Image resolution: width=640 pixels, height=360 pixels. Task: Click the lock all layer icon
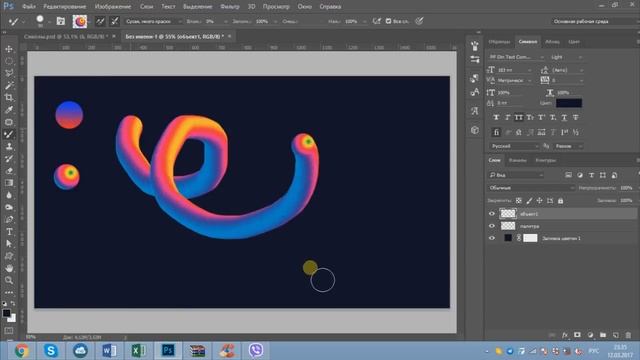click(x=560, y=201)
